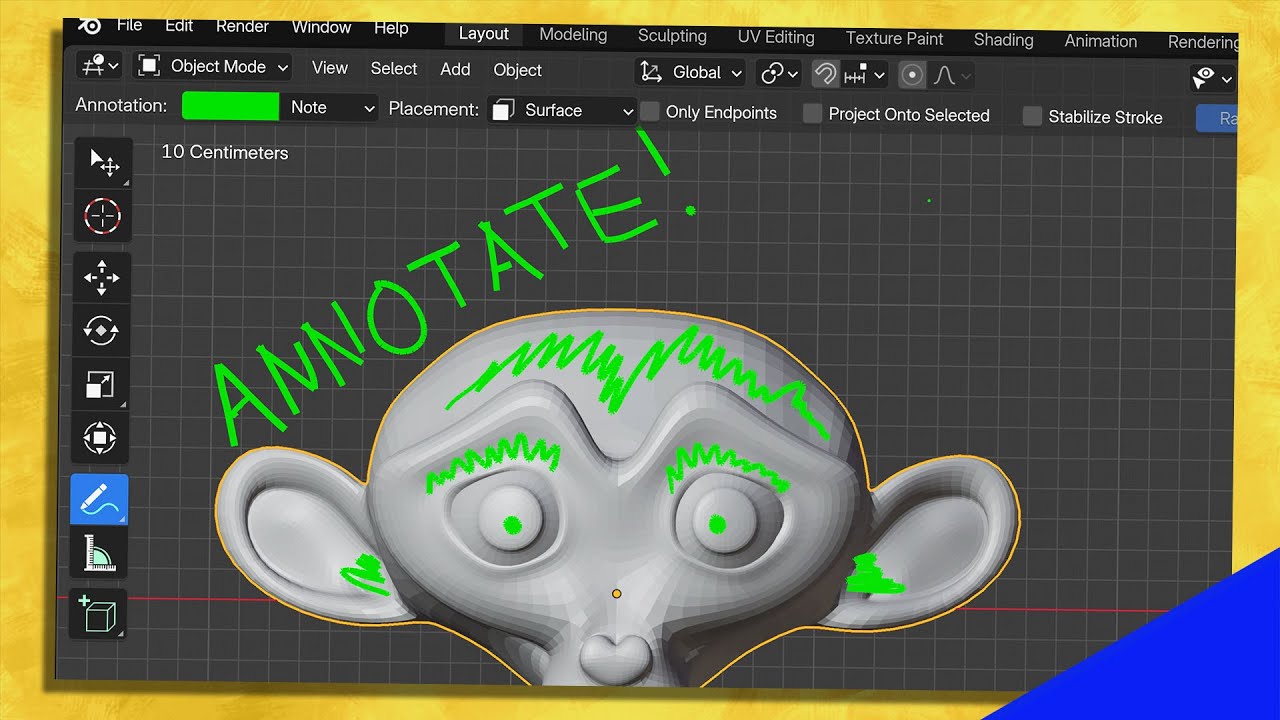Screen dimensions: 1280x720
Task: Select the Add Cube tool
Action: coord(97,615)
